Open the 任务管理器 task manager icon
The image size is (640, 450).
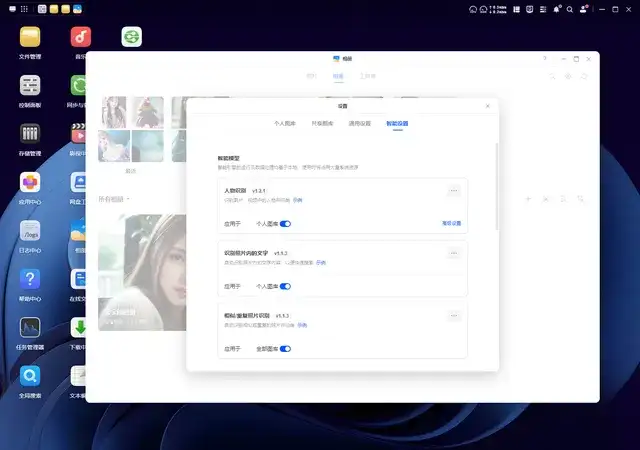click(30, 327)
